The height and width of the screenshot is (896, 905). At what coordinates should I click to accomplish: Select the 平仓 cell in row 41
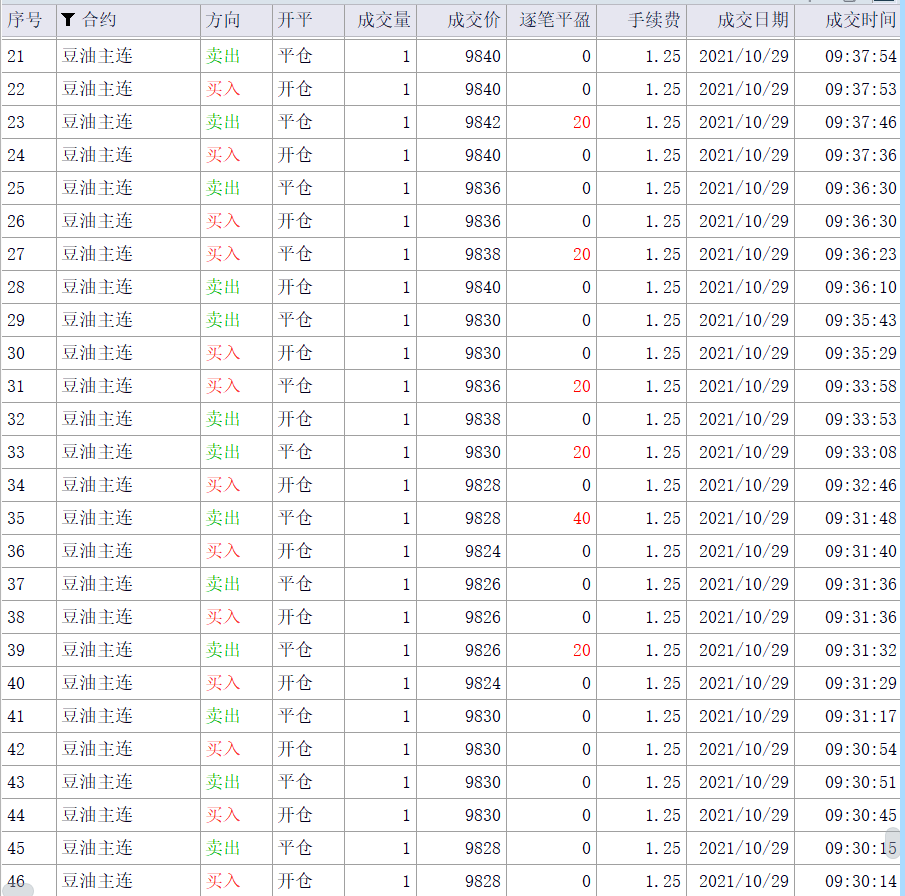[x=295, y=716]
